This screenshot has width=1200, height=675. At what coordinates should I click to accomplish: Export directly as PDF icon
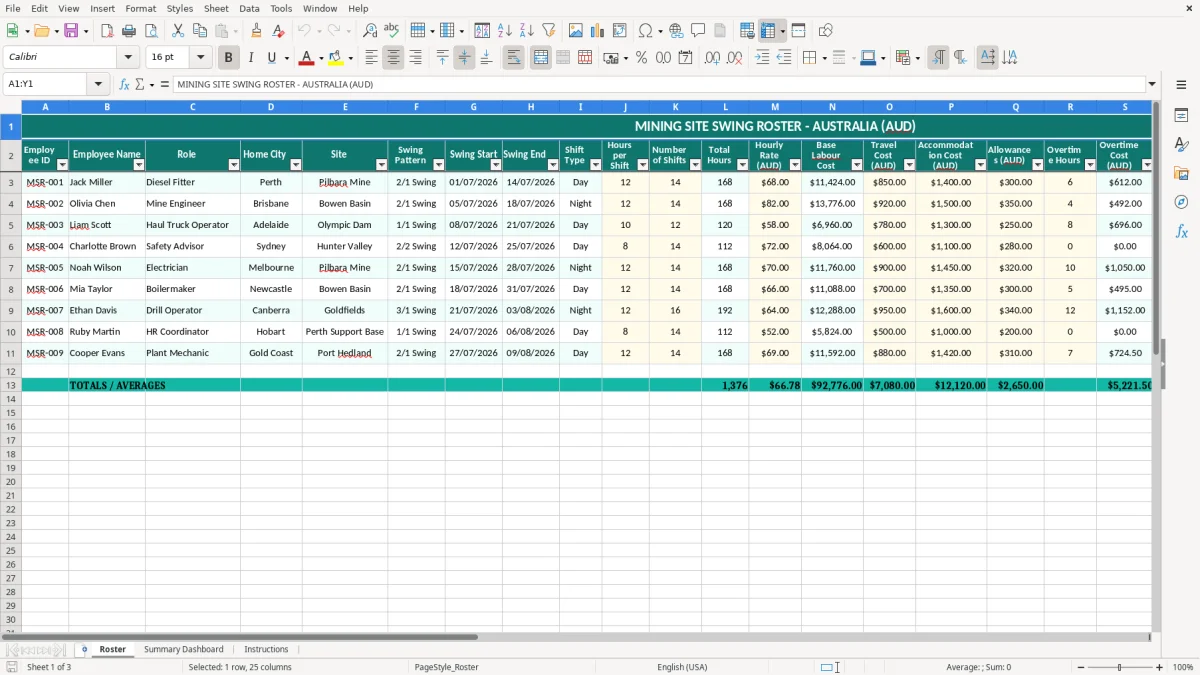point(107,31)
